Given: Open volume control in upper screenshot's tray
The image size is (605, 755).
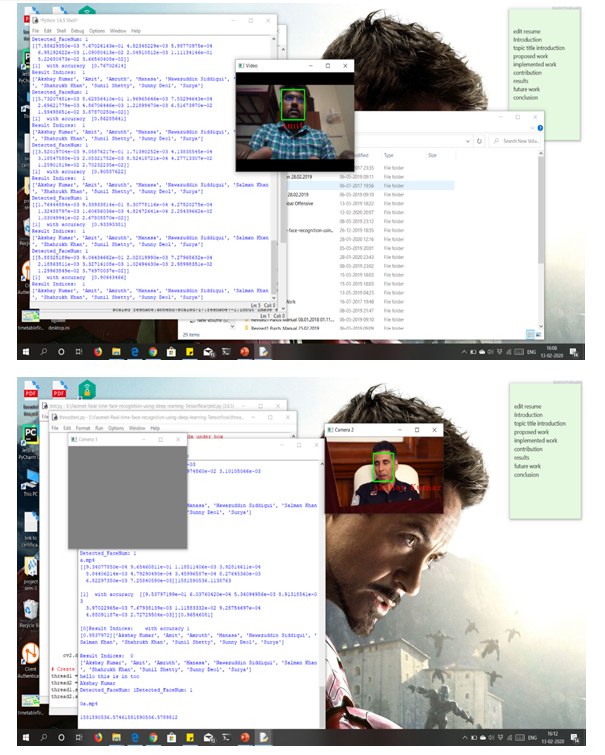Looking at the screenshot, I should coord(490,352).
